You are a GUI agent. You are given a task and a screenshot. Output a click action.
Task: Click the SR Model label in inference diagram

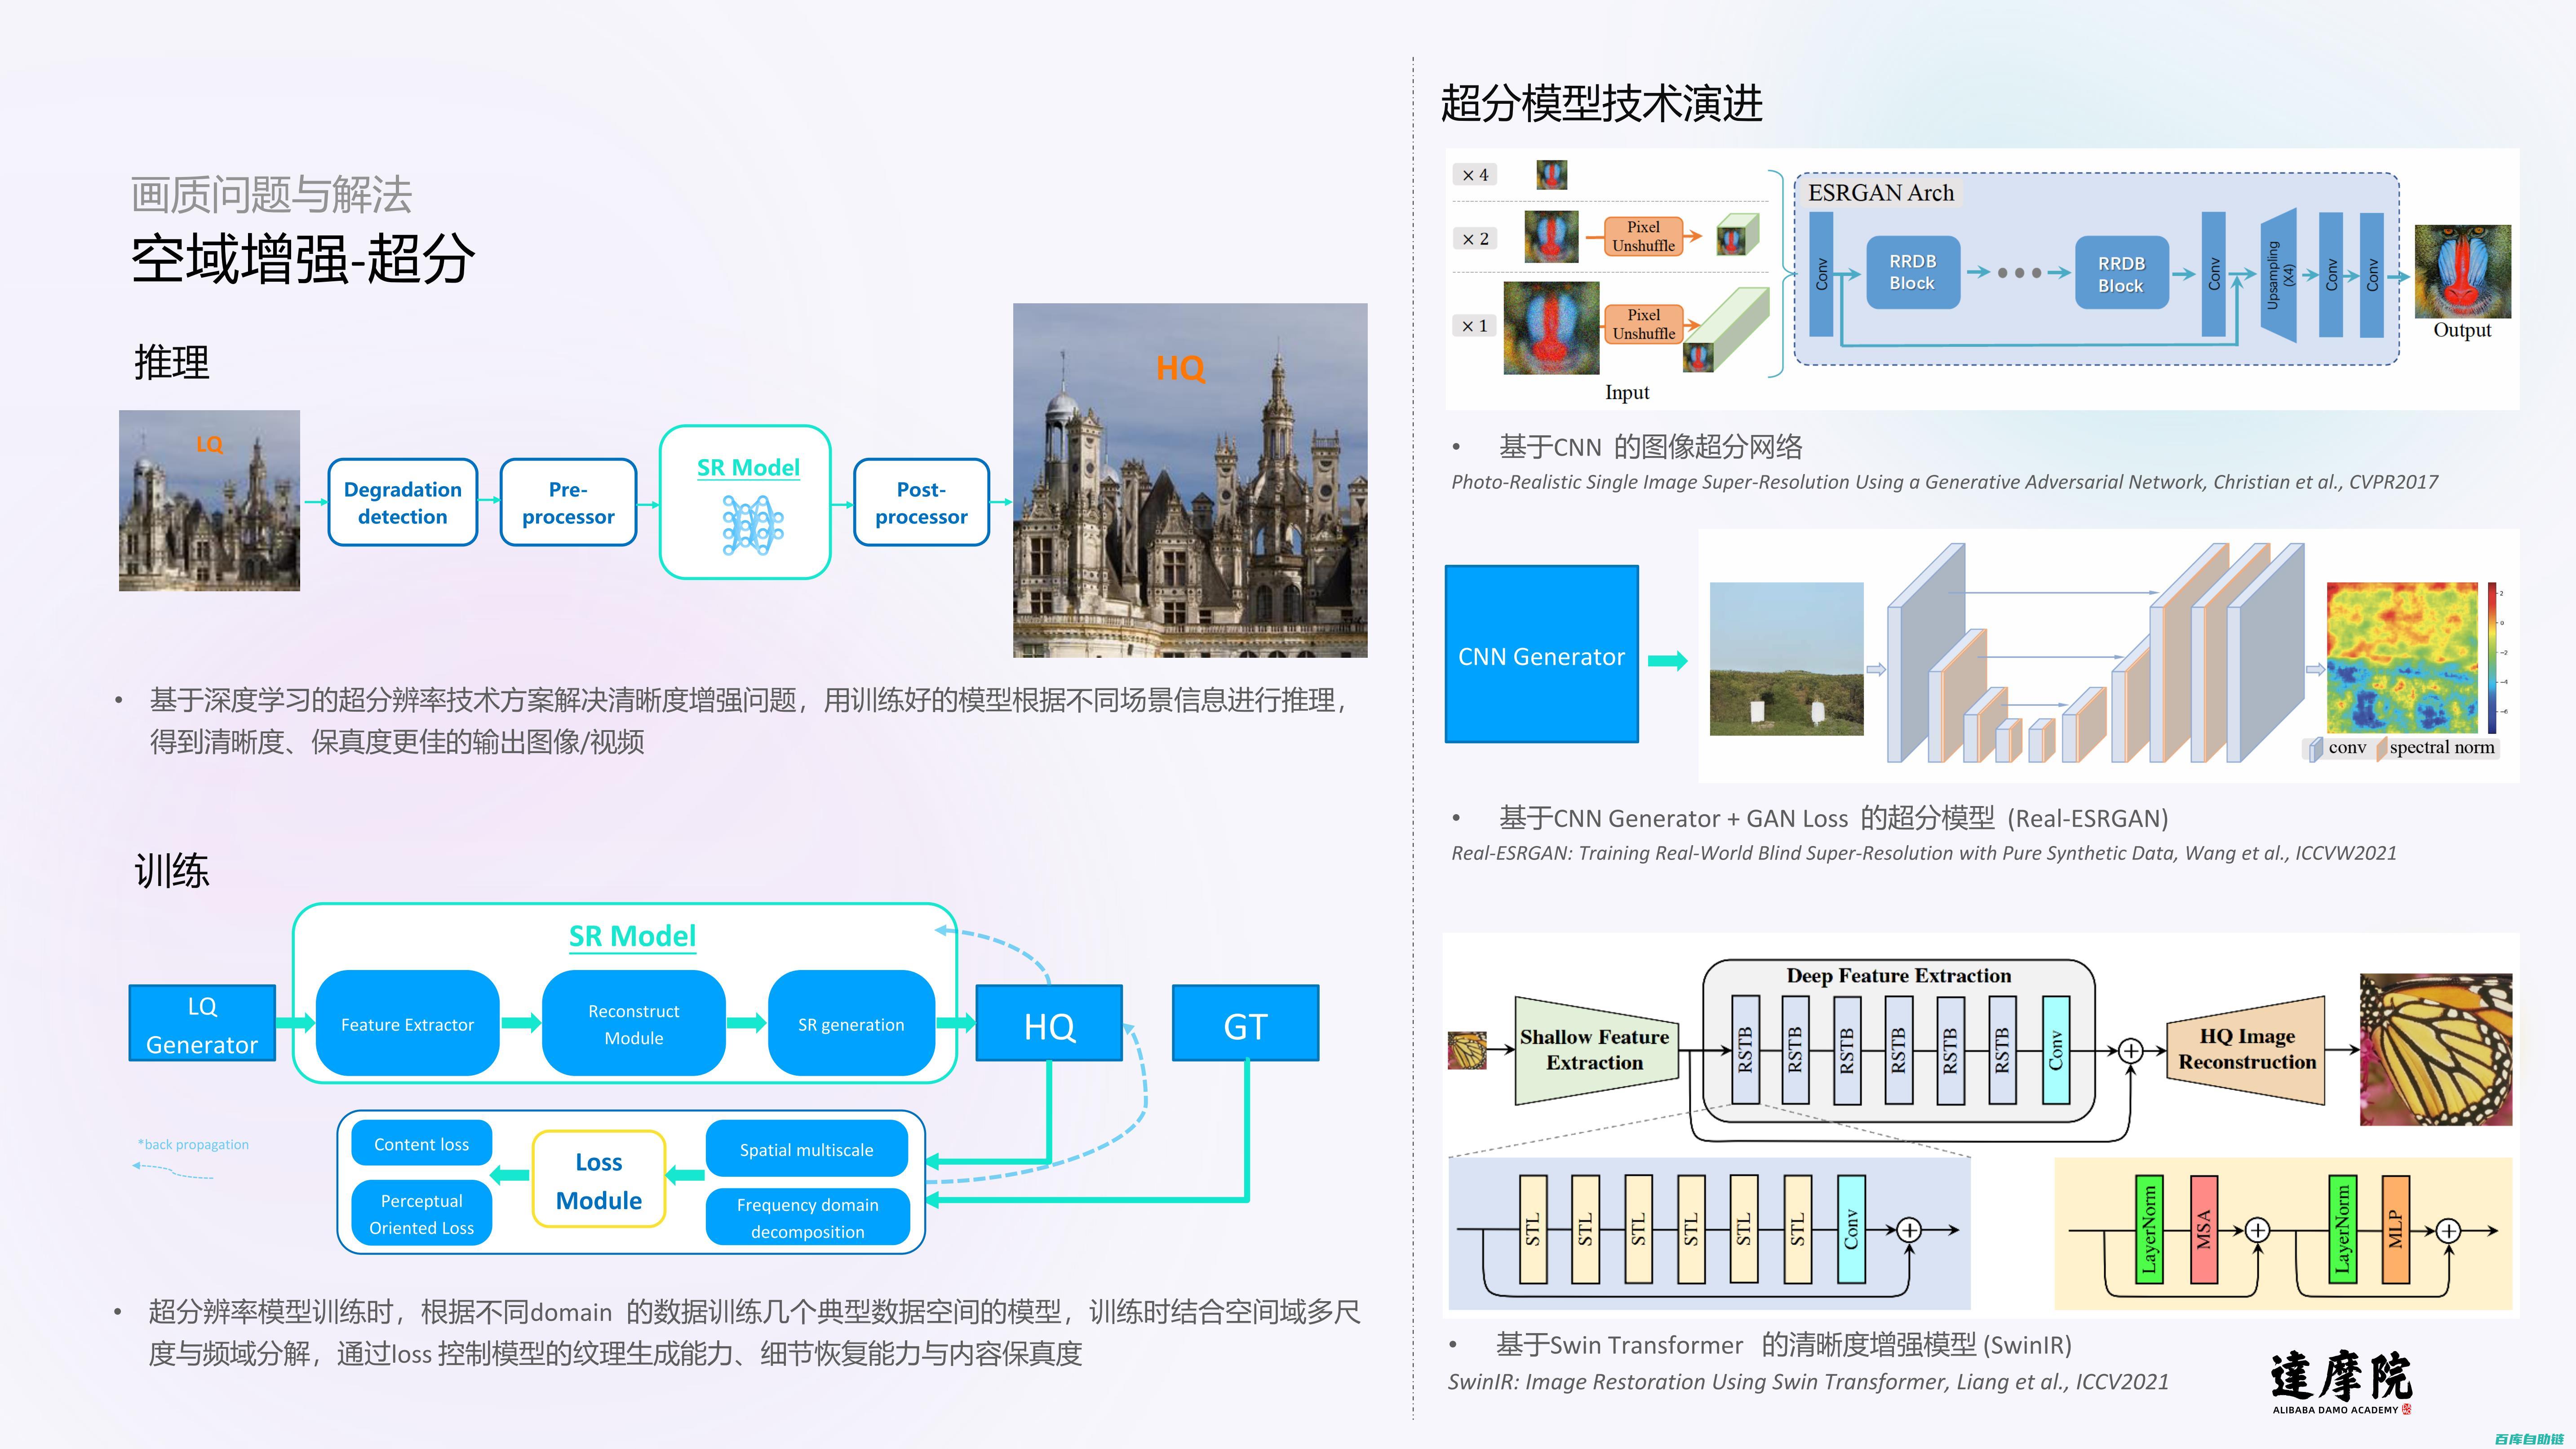(748, 468)
